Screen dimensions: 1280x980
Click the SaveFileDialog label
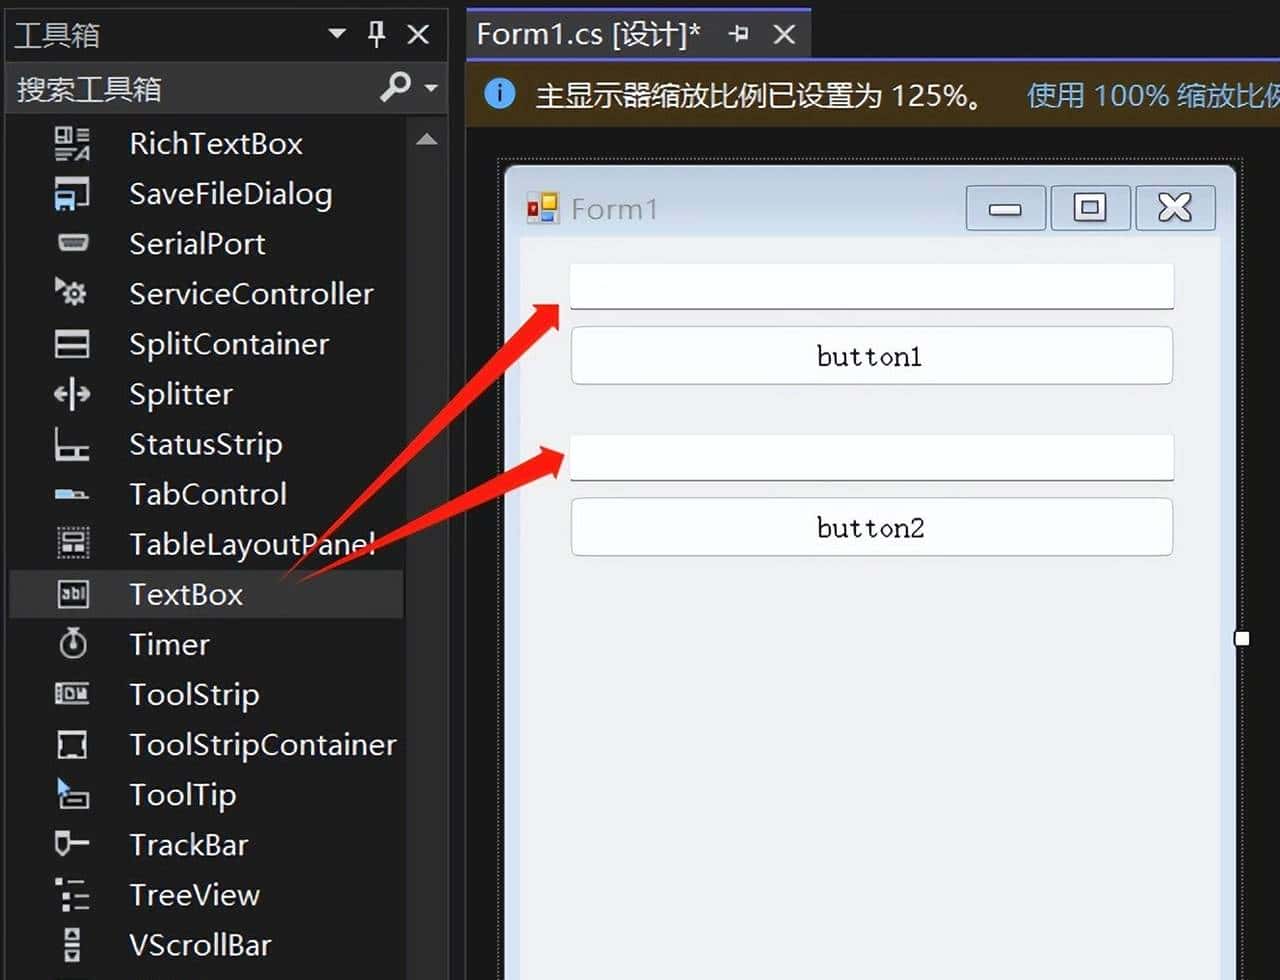[x=231, y=194]
